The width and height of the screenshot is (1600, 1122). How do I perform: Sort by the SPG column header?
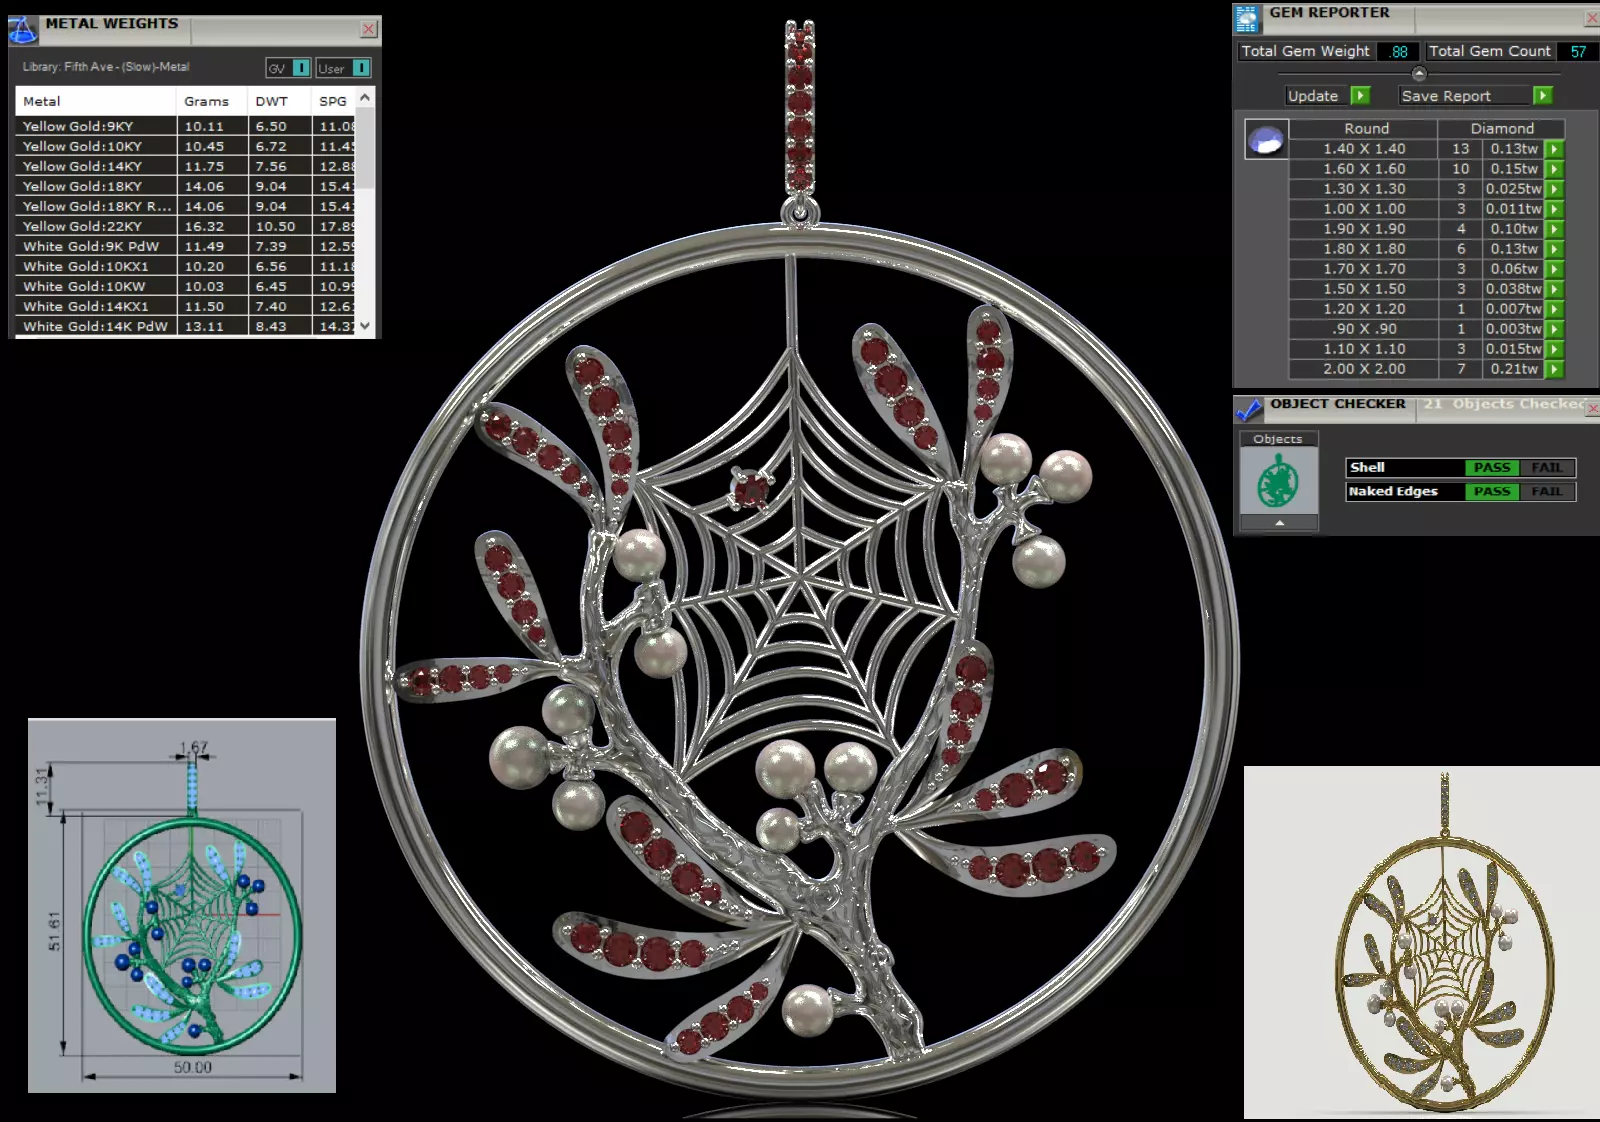click(x=334, y=101)
